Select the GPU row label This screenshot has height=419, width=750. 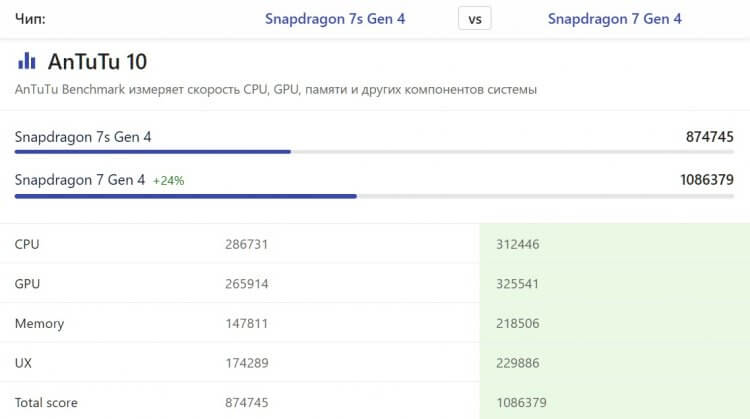pos(27,284)
